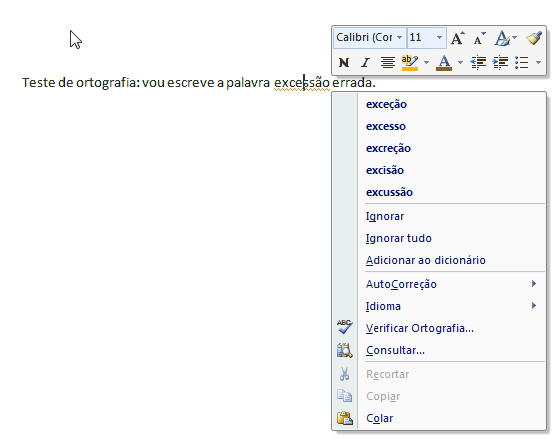
Task: Open the font size 11 dropdown
Action: [x=439, y=37]
